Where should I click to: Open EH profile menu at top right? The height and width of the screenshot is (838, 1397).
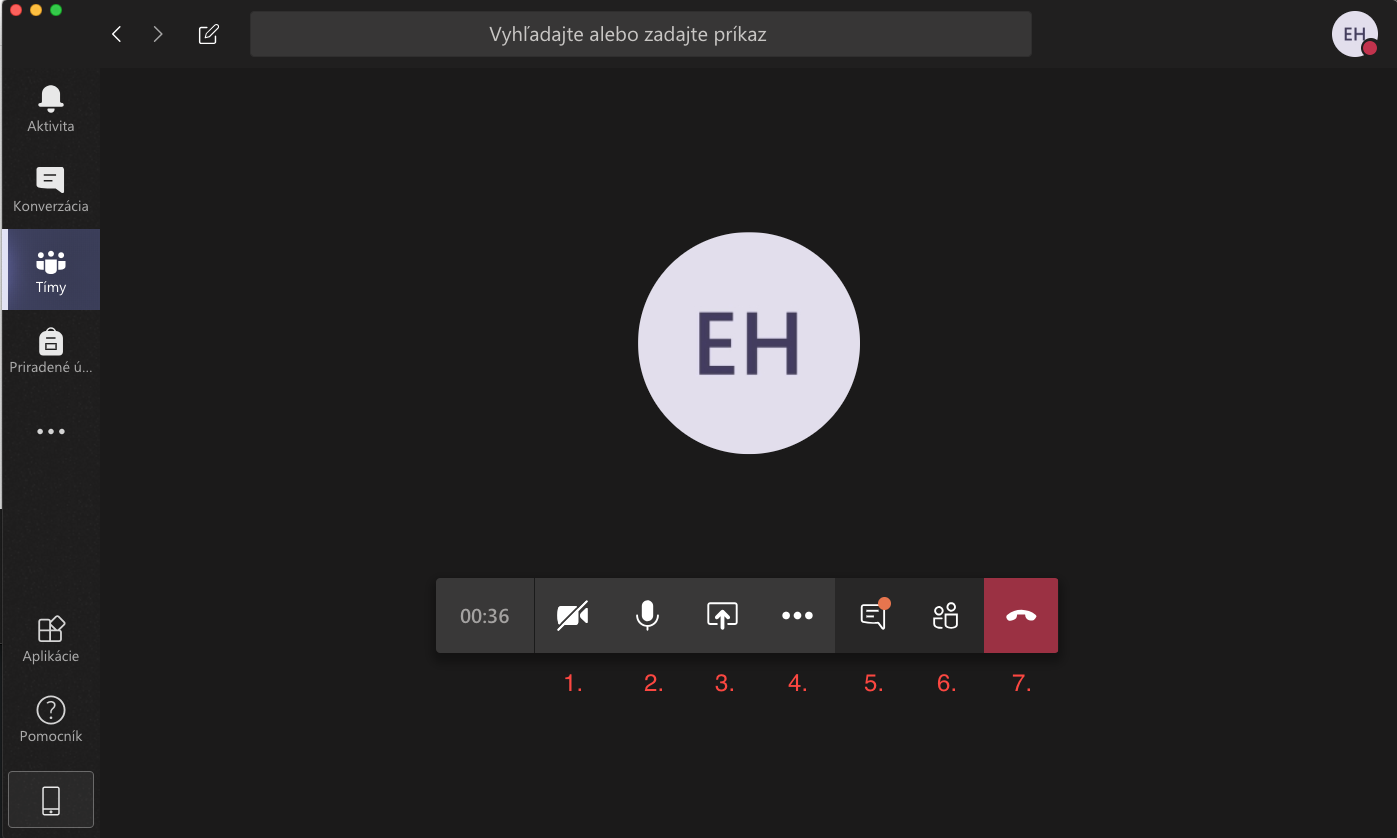(x=1355, y=34)
